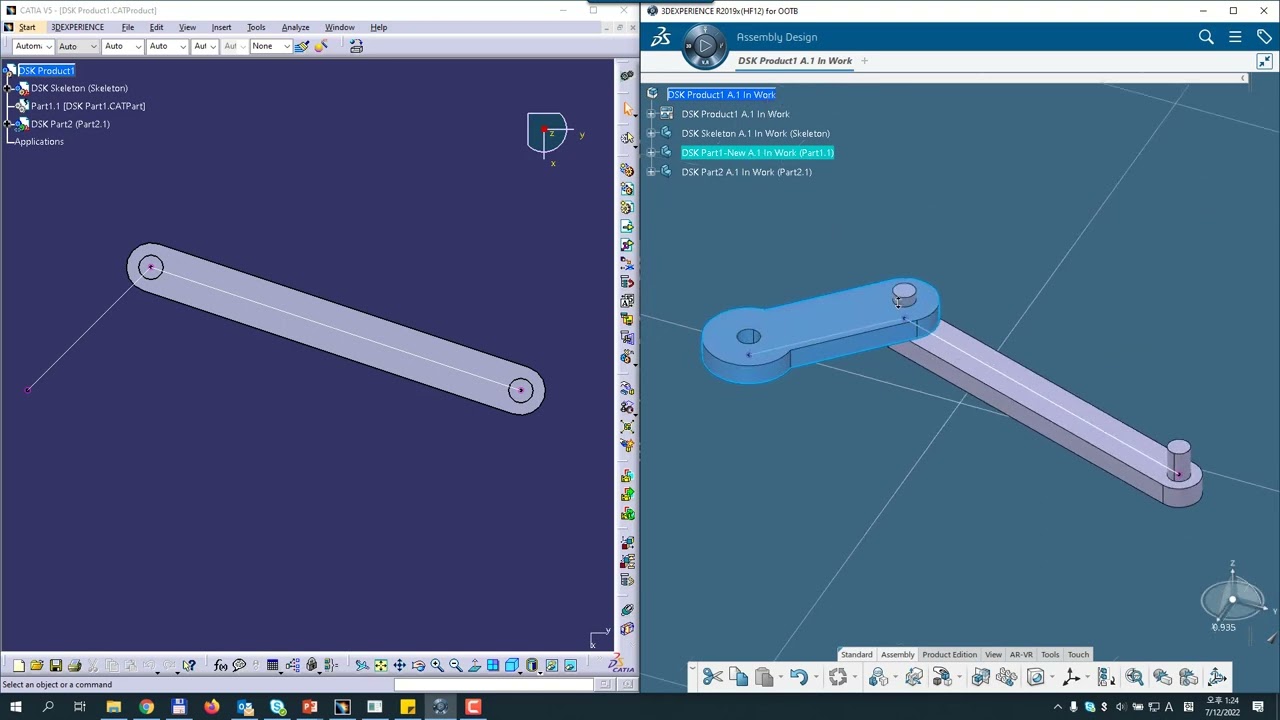1280x720 pixels.
Task: Click the Open file icon in CATIA V5
Action: 37,665
